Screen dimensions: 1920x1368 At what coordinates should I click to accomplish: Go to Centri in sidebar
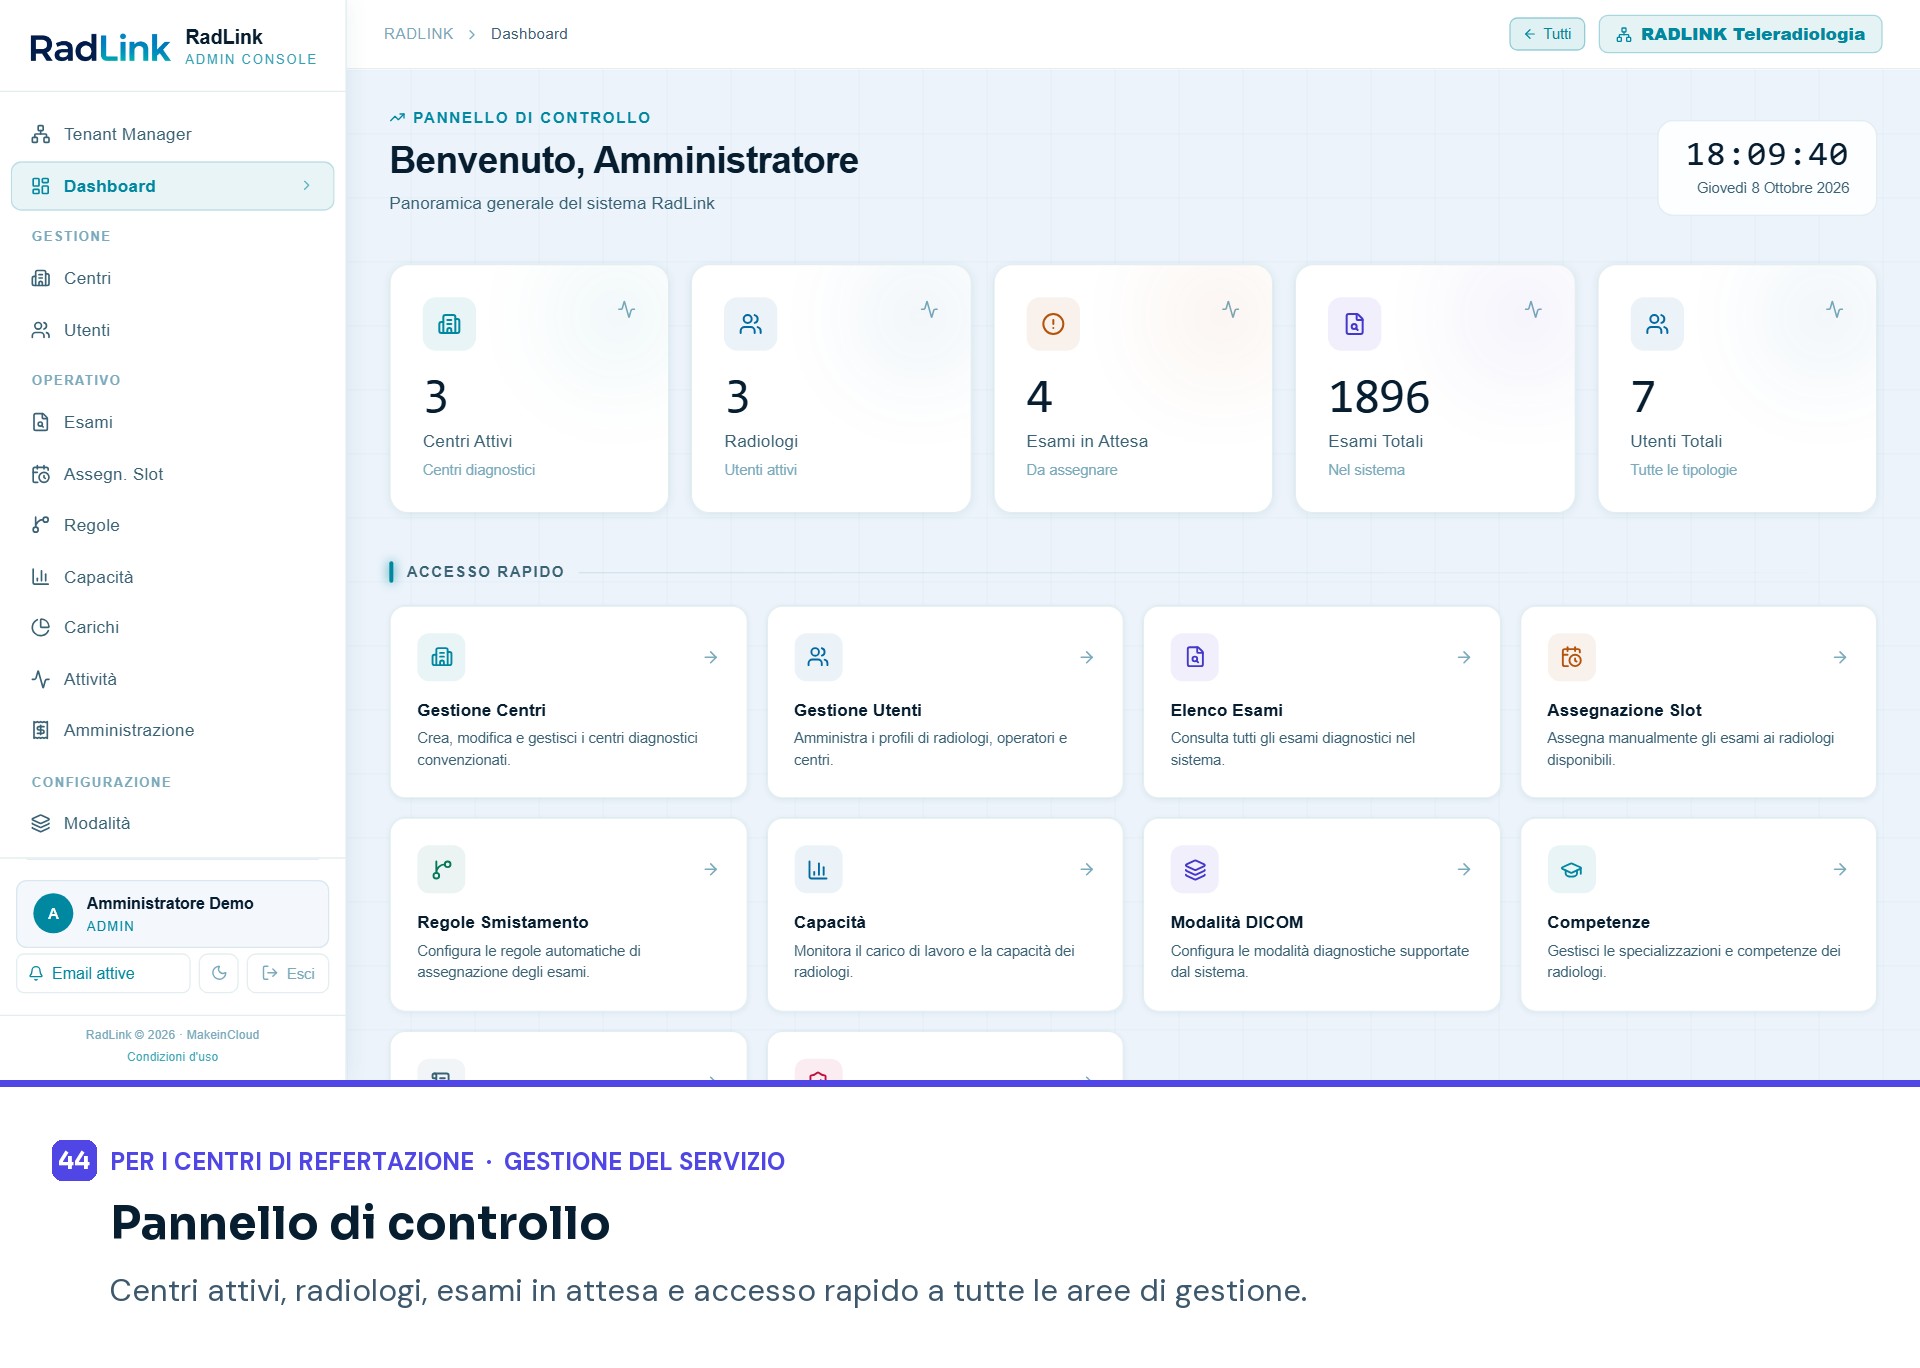[x=172, y=278]
